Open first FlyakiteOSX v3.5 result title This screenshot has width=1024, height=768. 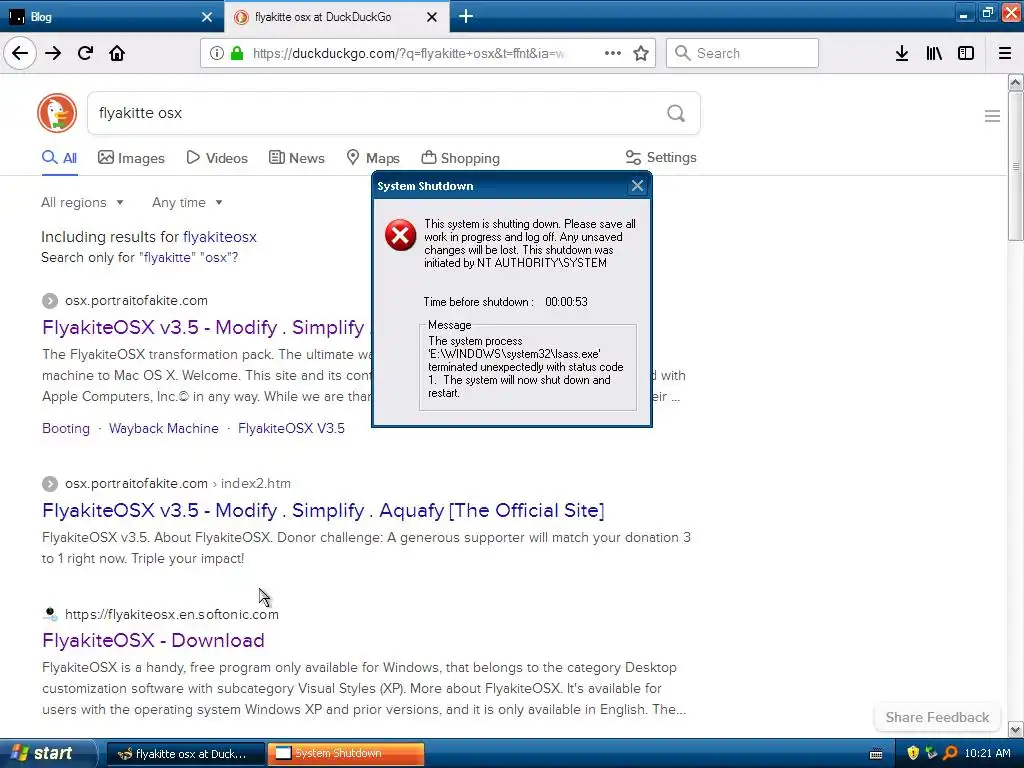203,327
